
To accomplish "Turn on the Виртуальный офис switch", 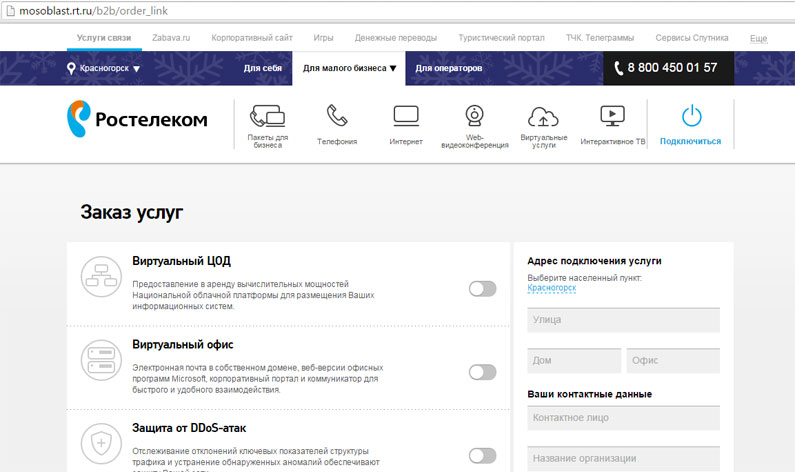I will pos(482,372).
